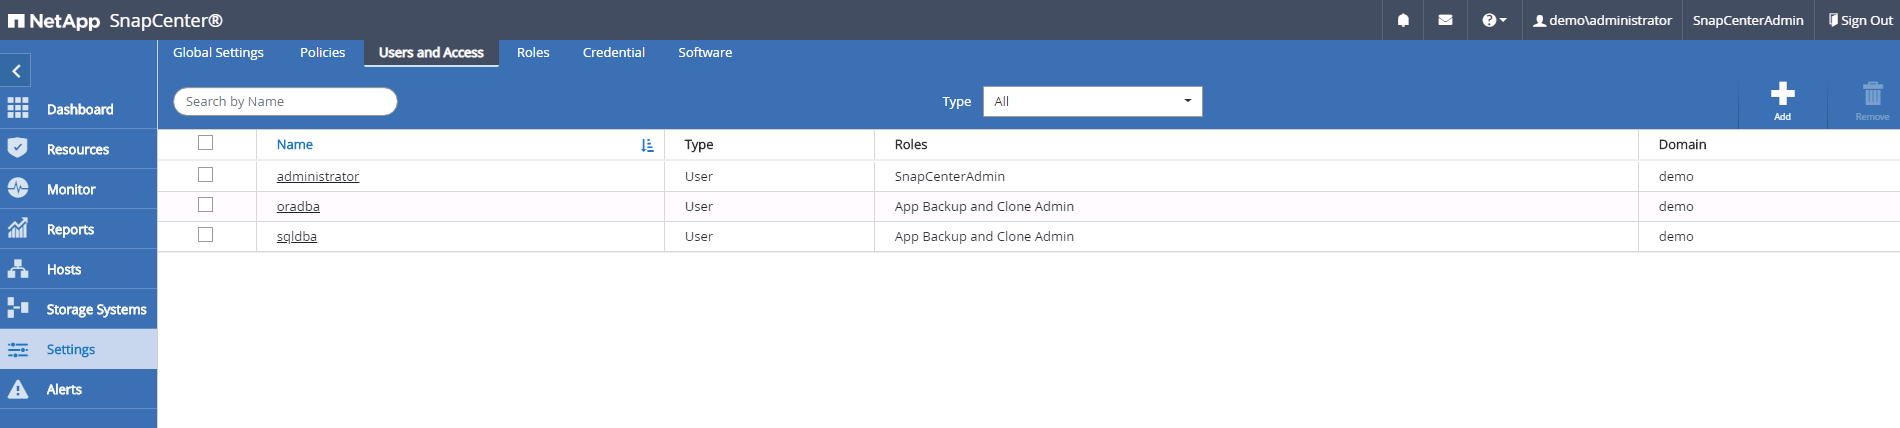The width and height of the screenshot is (1900, 428).
Task: Open Resources via its shield icon
Action: click(x=18, y=148)
